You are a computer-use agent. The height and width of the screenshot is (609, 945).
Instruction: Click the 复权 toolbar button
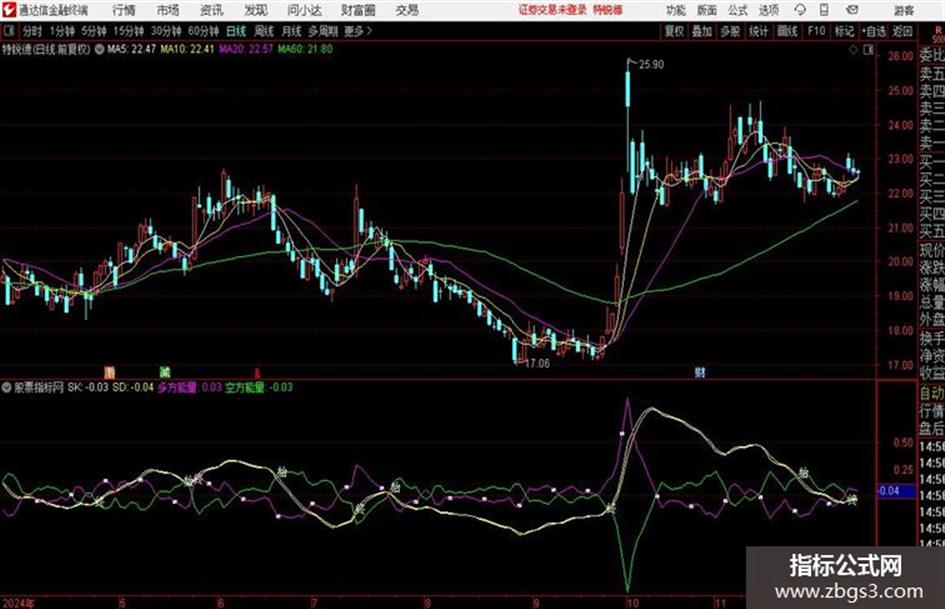tap(674, 31)
